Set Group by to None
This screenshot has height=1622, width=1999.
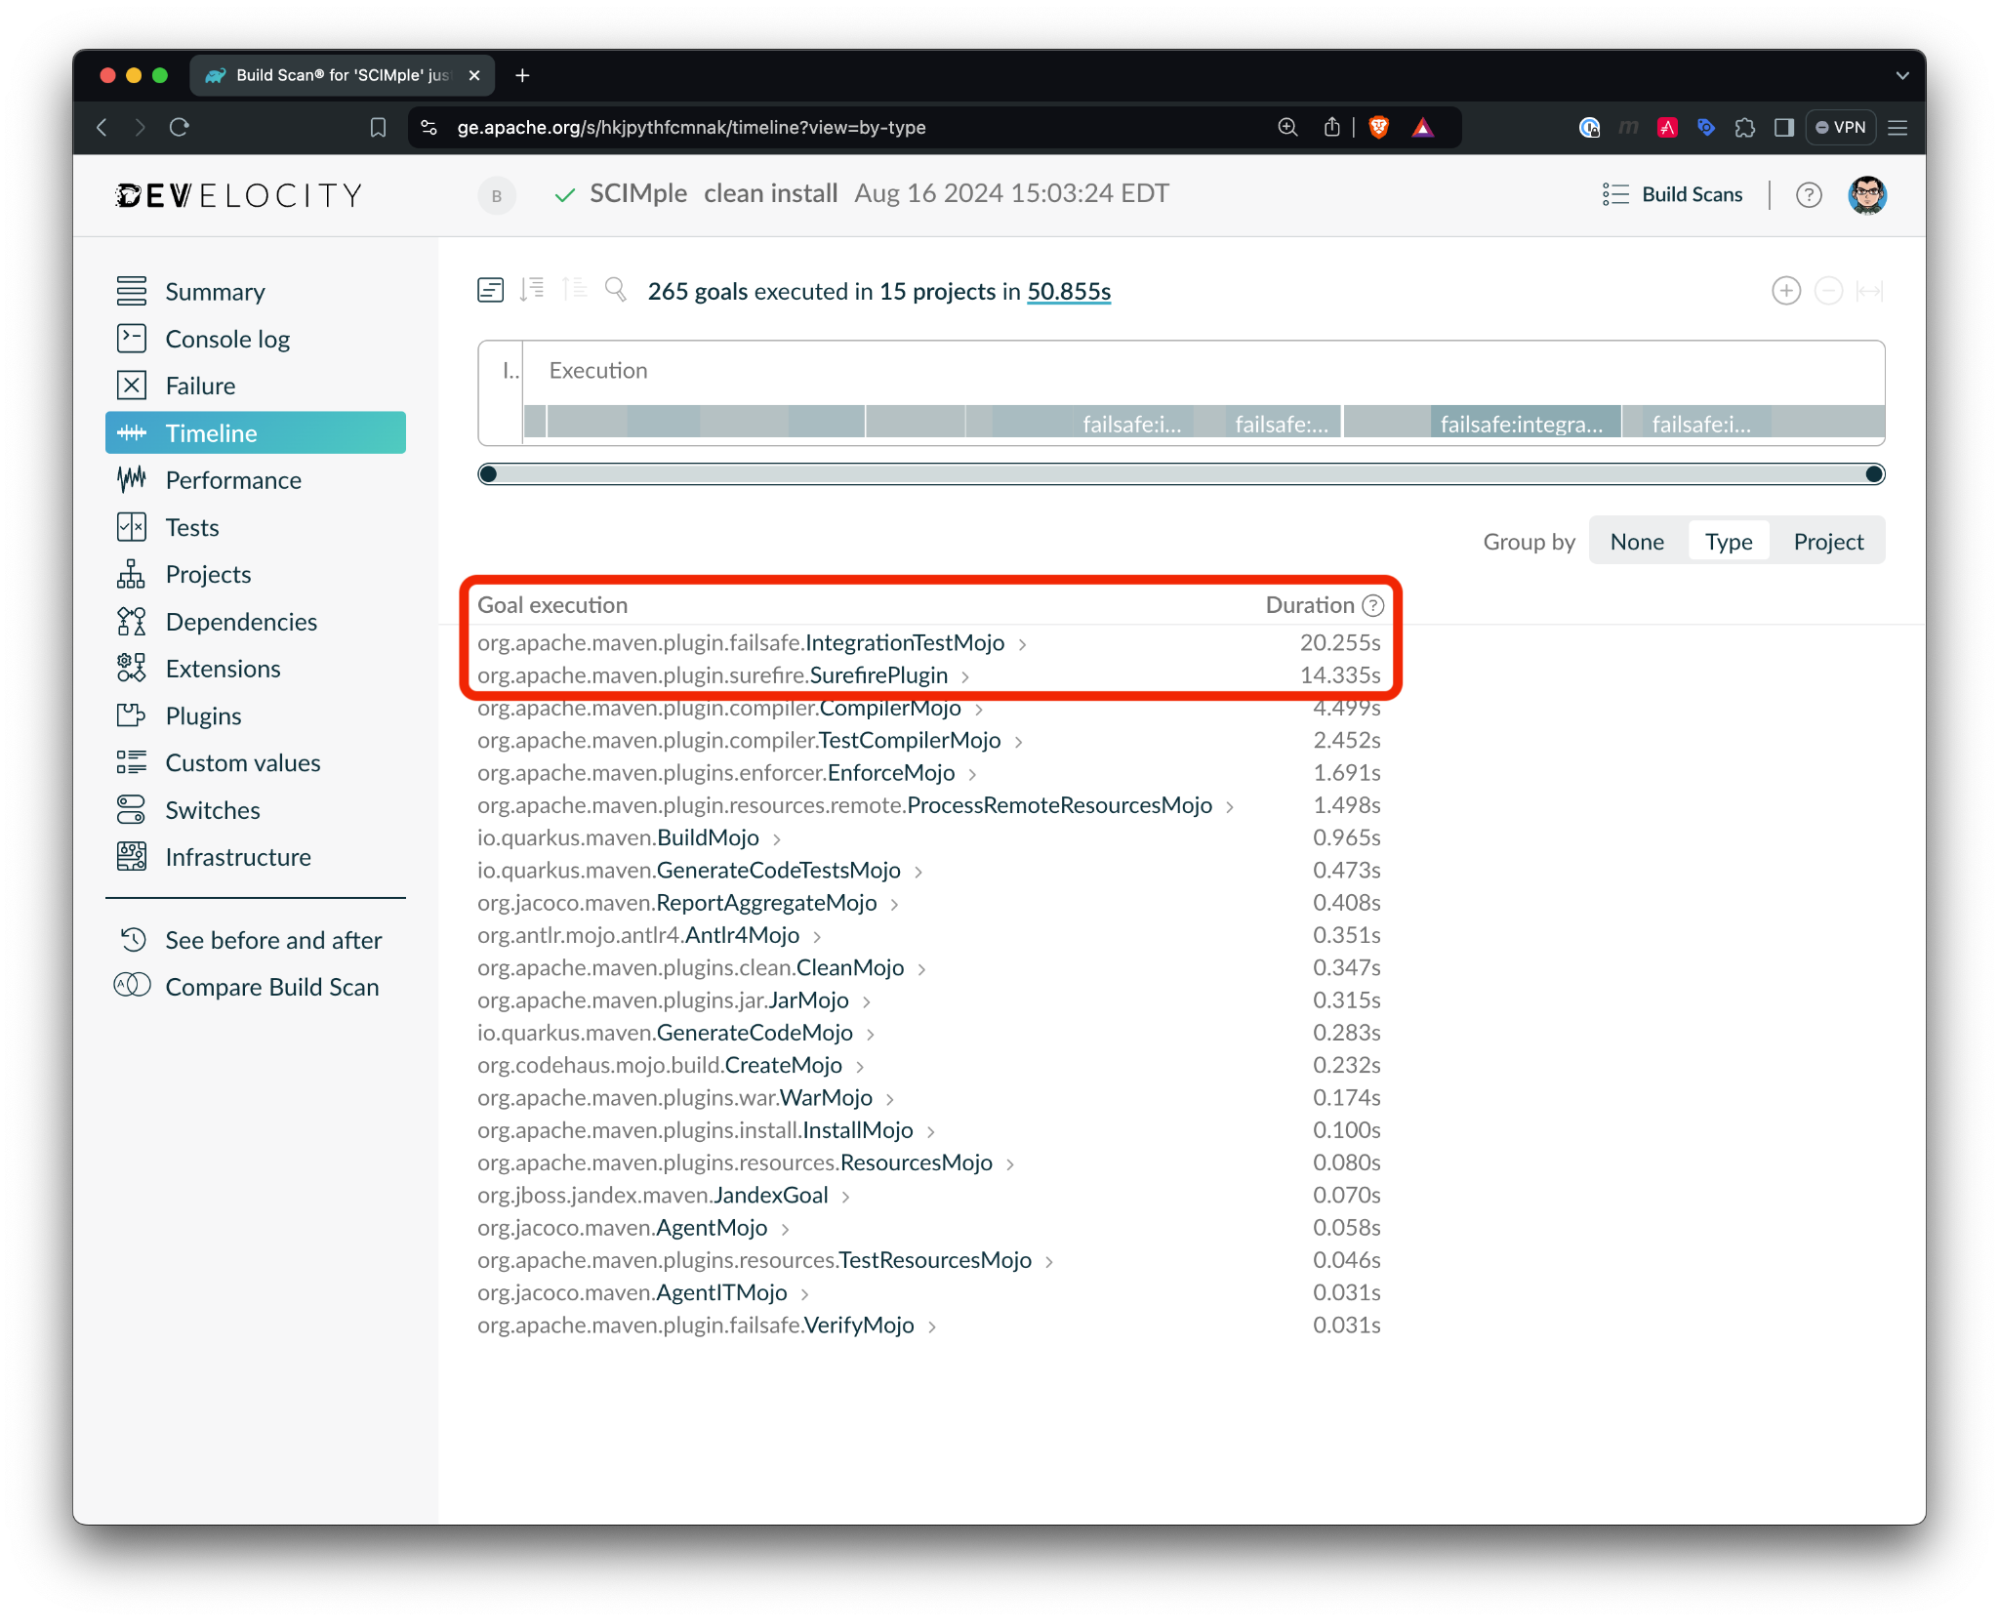pyautogui.click(x=1636, y=540)
